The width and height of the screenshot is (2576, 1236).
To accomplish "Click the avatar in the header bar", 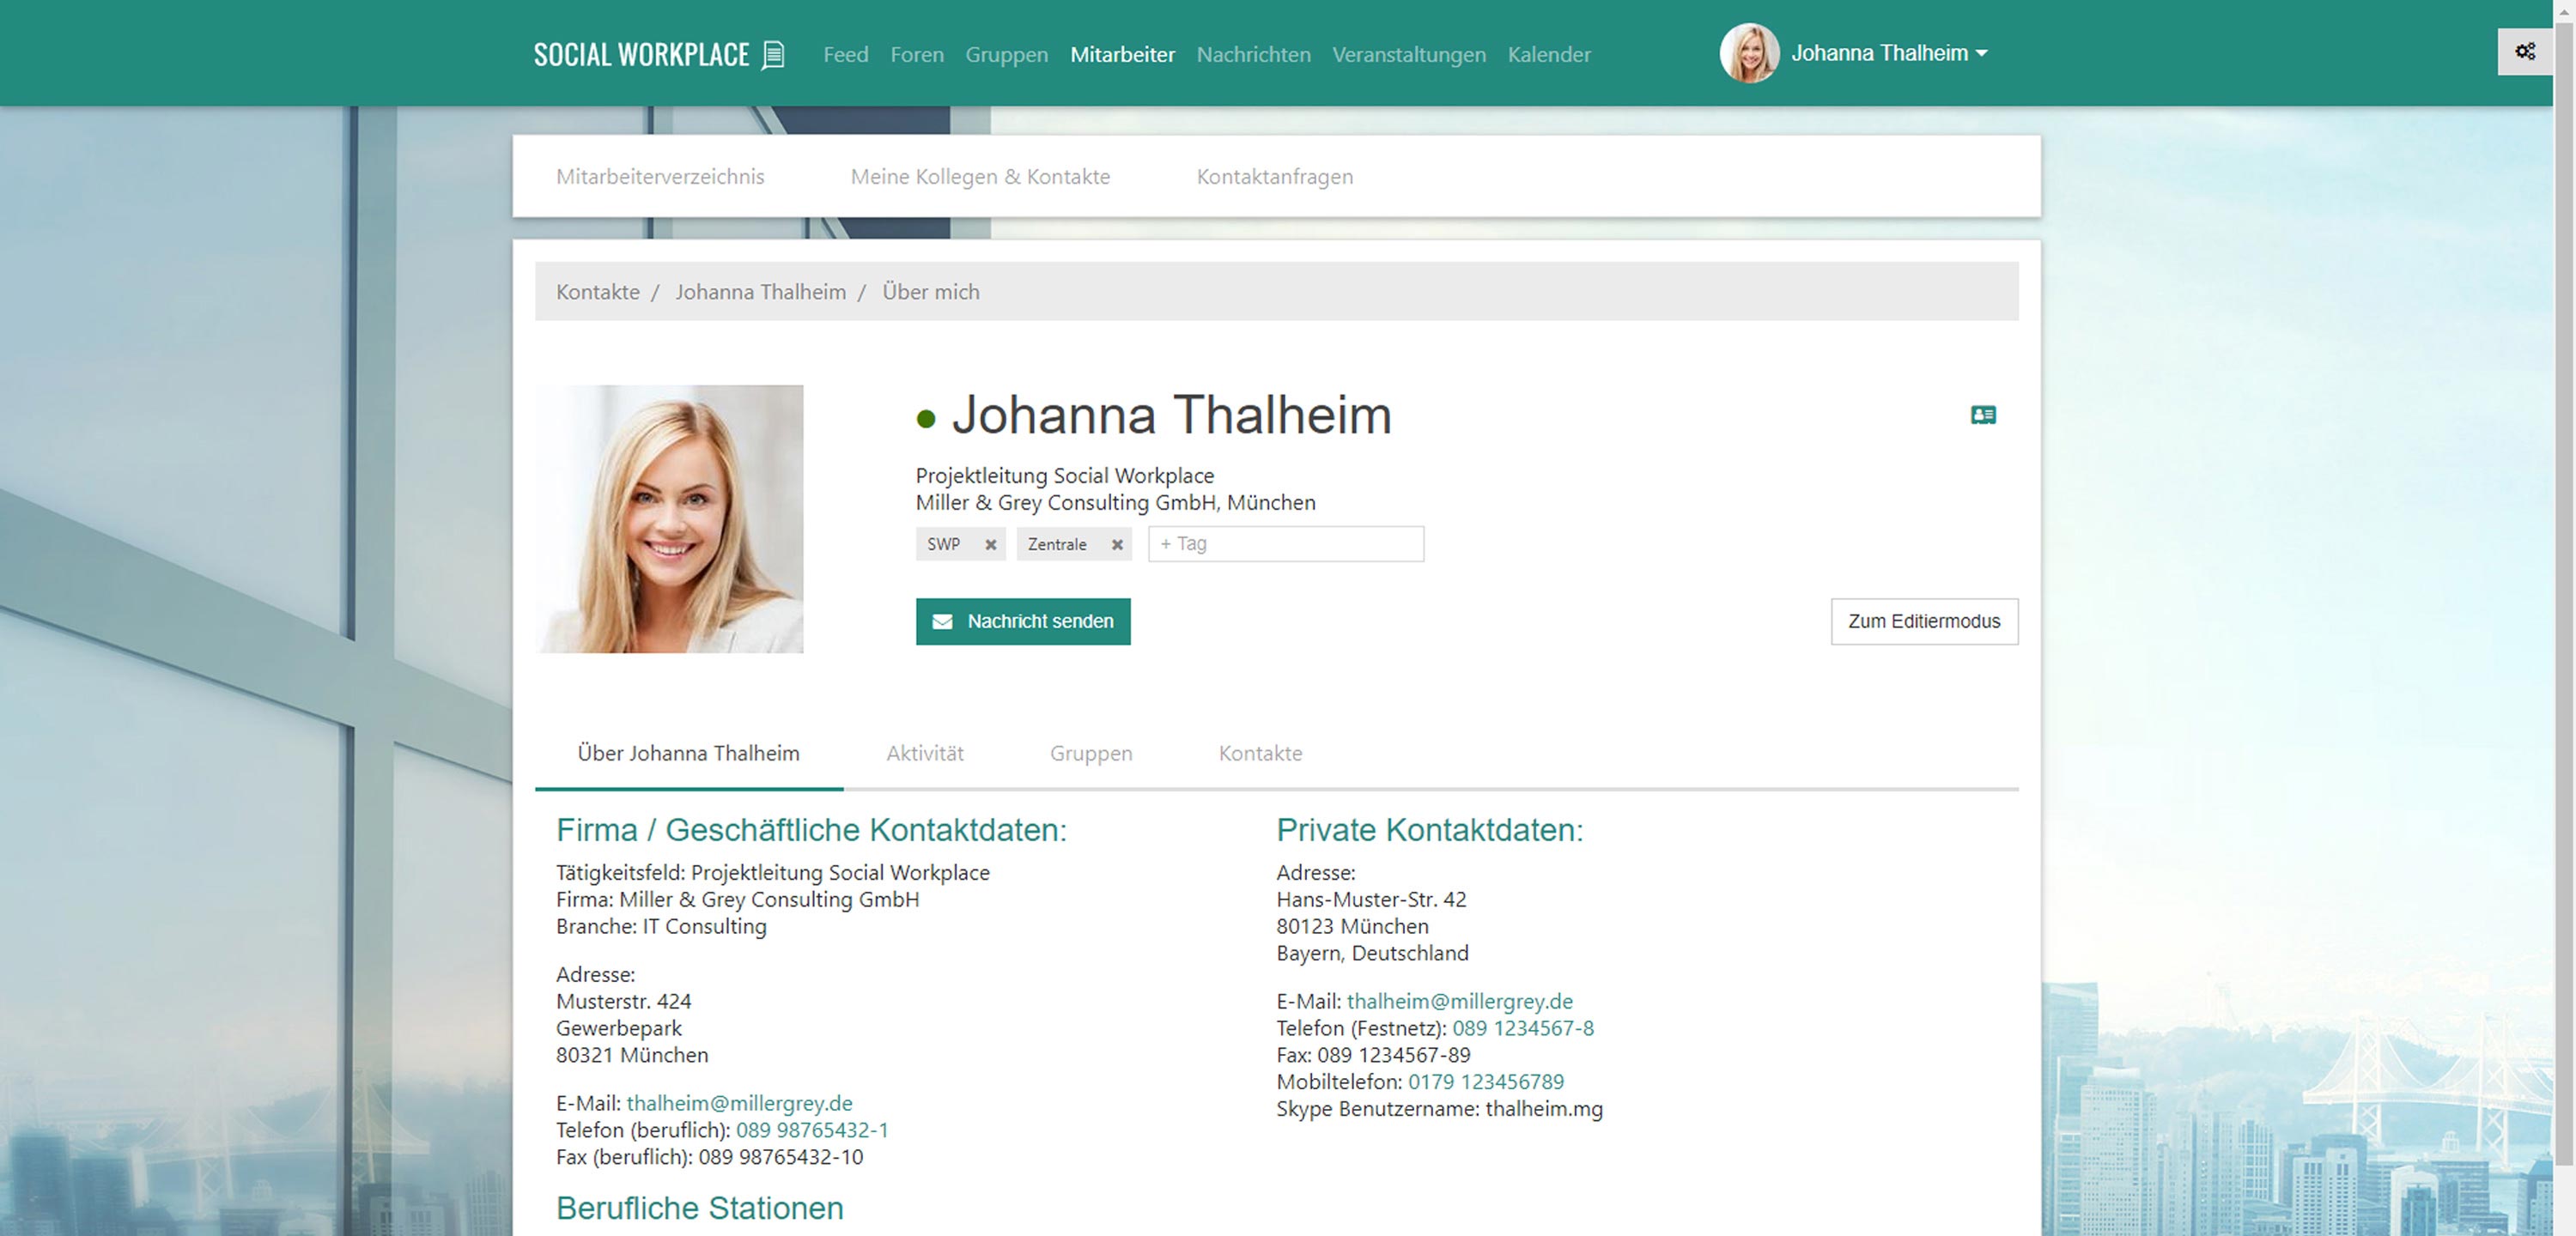I will click(1748, 54).
